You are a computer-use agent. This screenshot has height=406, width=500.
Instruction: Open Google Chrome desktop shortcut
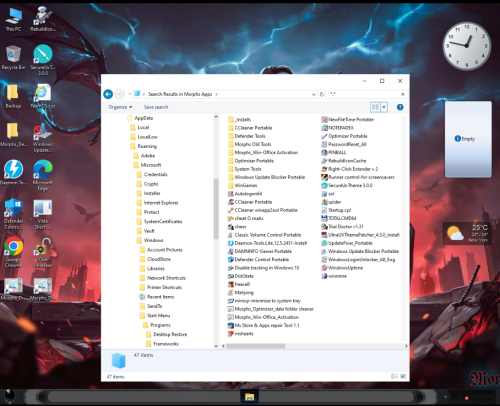click(13, 252)
